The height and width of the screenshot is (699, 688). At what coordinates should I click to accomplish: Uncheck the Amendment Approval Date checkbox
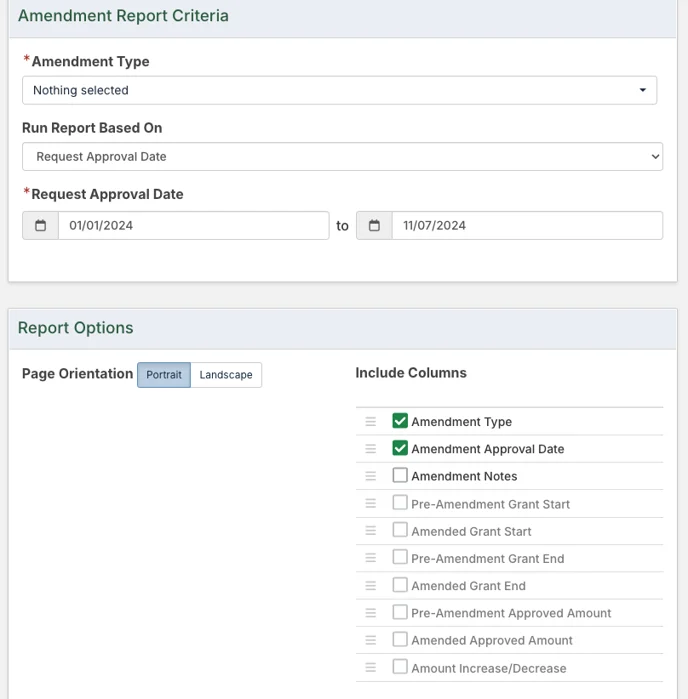pos(400,448)
